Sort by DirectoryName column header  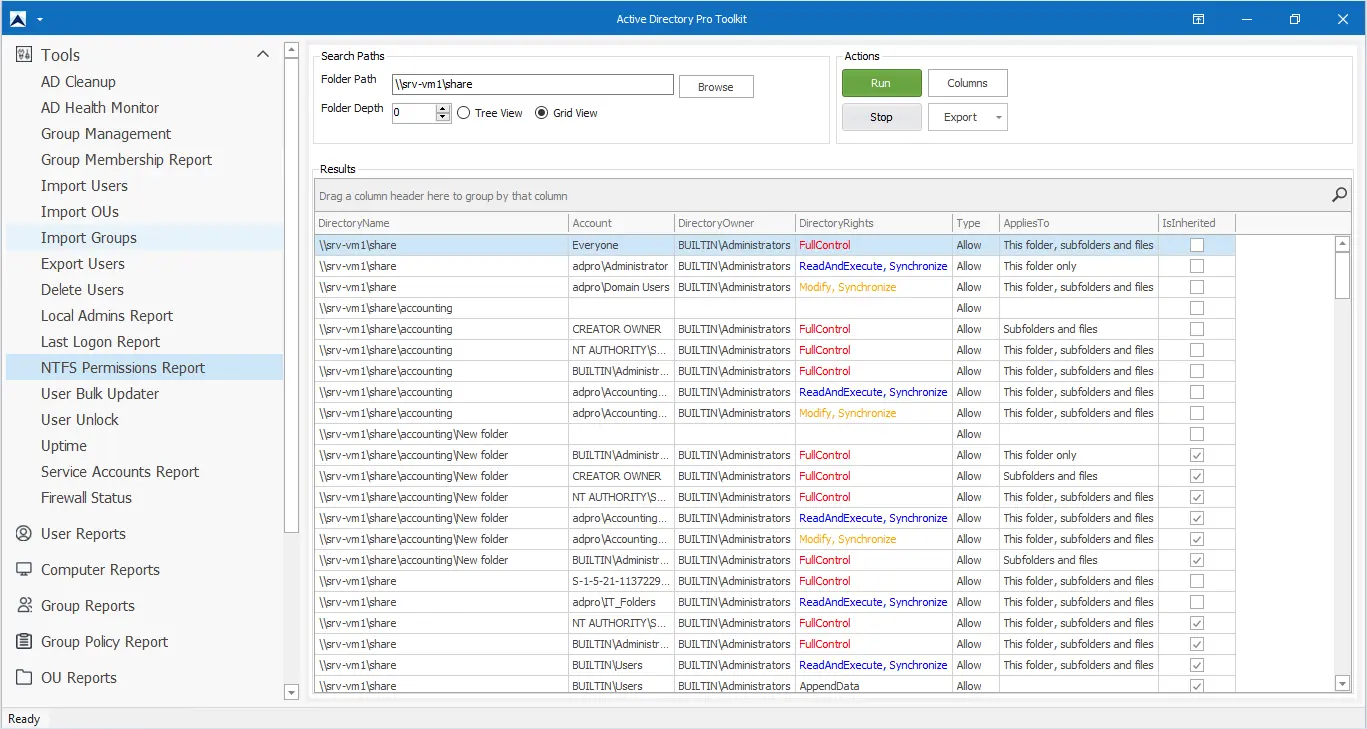441,223
